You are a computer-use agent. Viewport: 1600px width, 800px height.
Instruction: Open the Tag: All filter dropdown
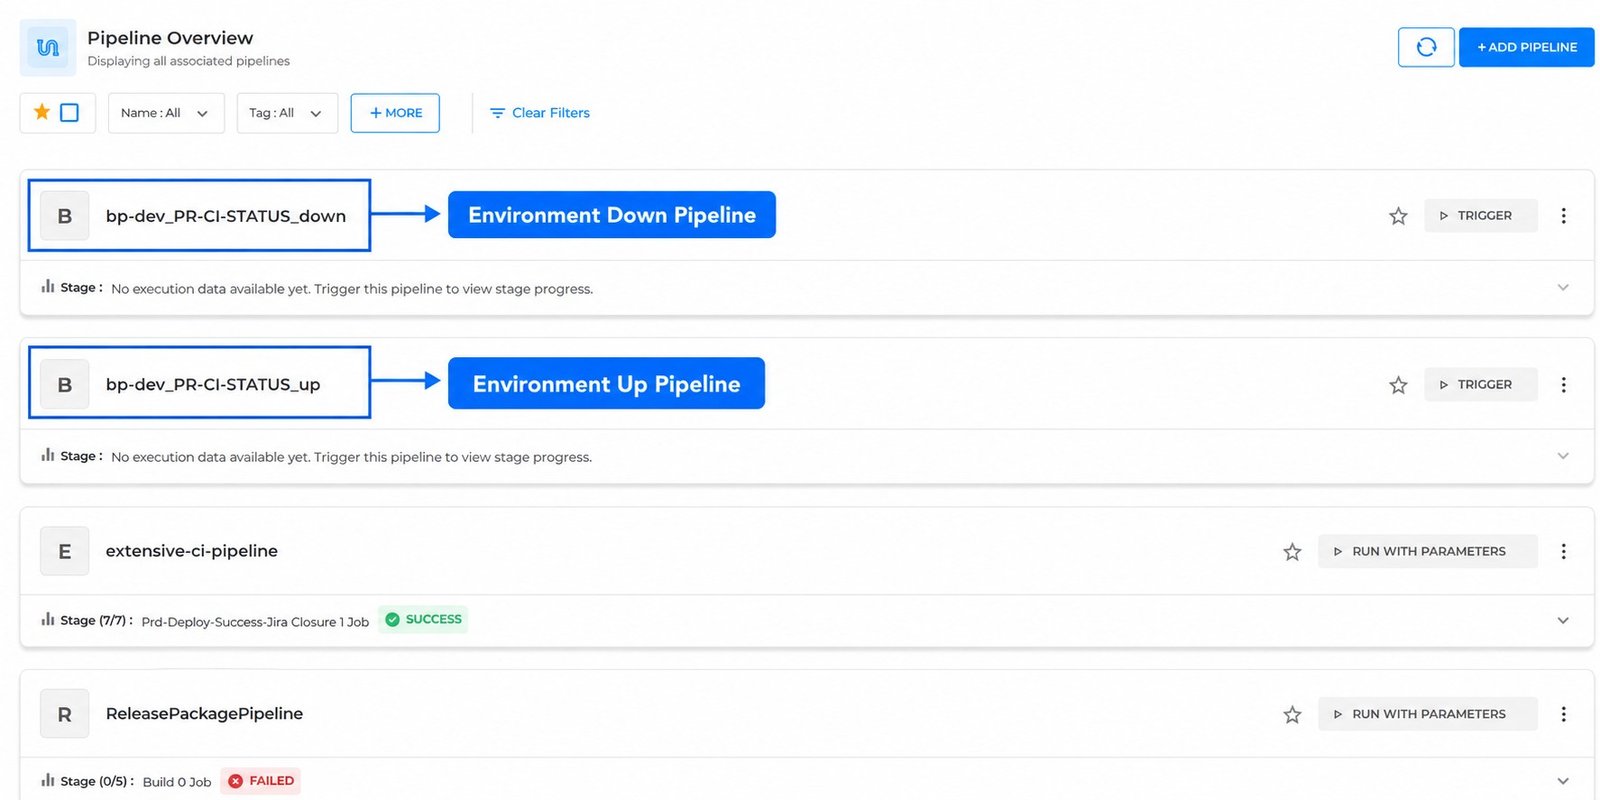[287, 113]
